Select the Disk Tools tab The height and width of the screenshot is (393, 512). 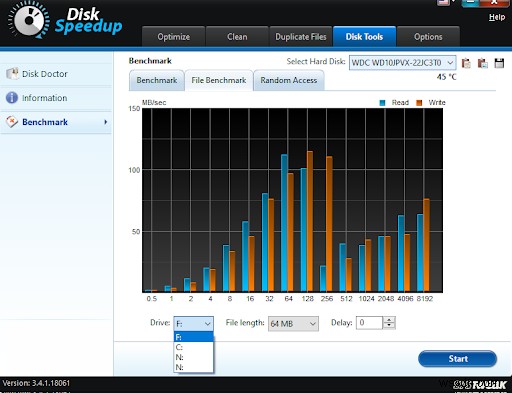coord(364,37)
